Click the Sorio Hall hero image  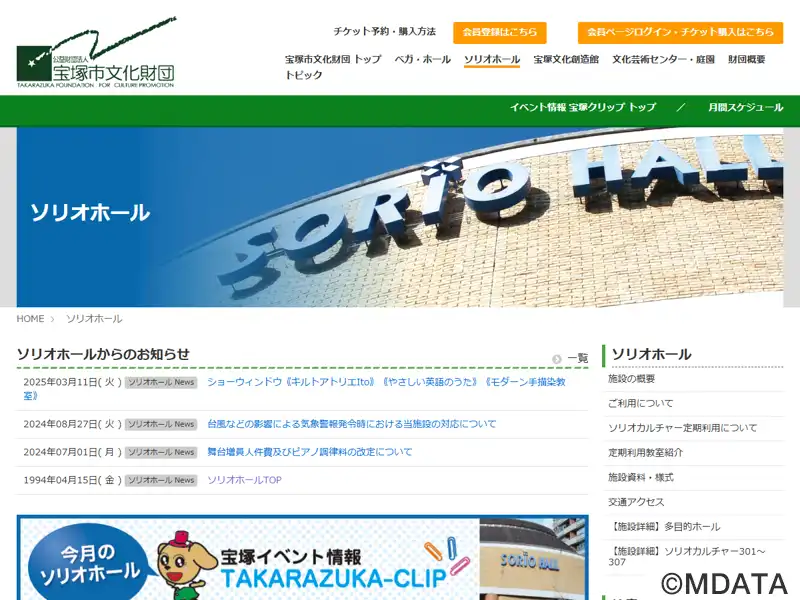[399, 217]
